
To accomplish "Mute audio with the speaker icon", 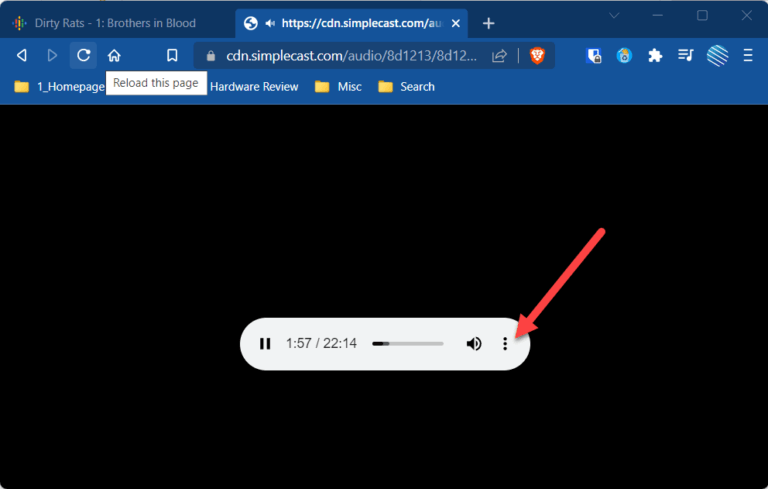I will (474, 344).
